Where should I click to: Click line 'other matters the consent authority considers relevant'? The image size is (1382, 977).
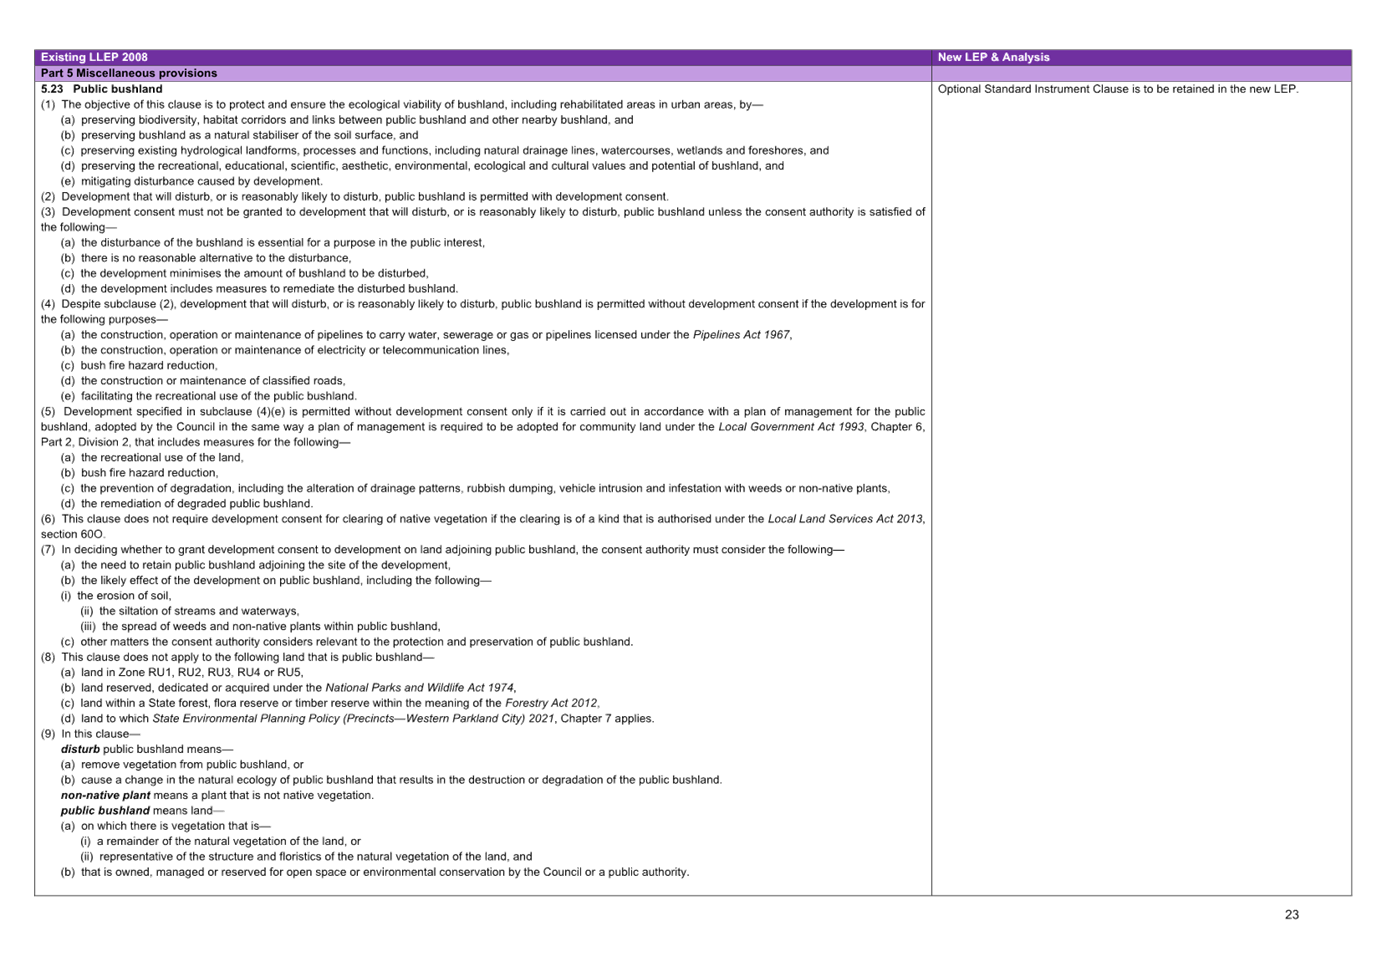pos(347,642)
